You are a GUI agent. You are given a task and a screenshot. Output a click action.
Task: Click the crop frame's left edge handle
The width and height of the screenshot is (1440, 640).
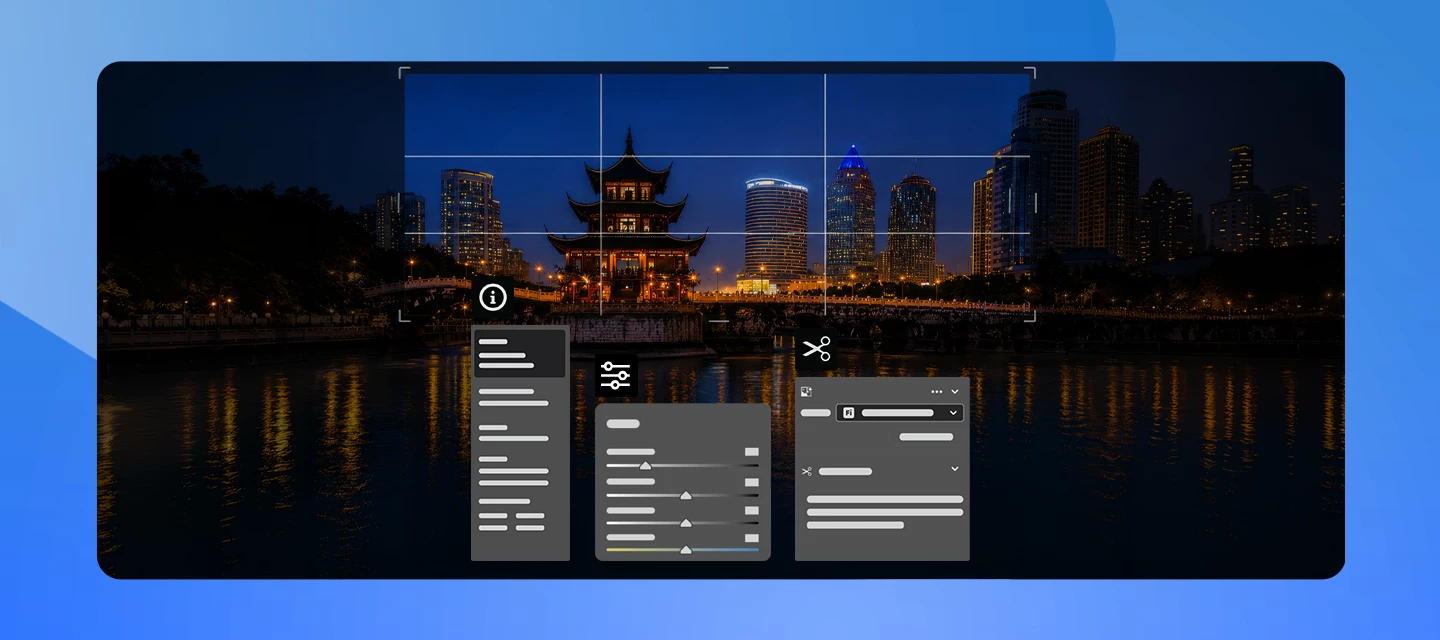point(401,202)
